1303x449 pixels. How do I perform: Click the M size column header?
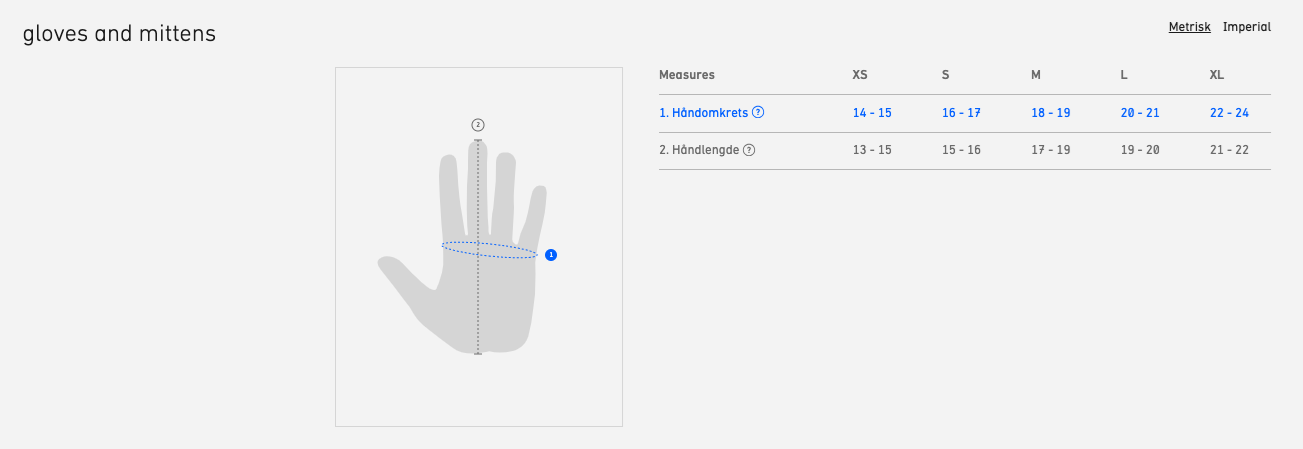[1037, 75]
